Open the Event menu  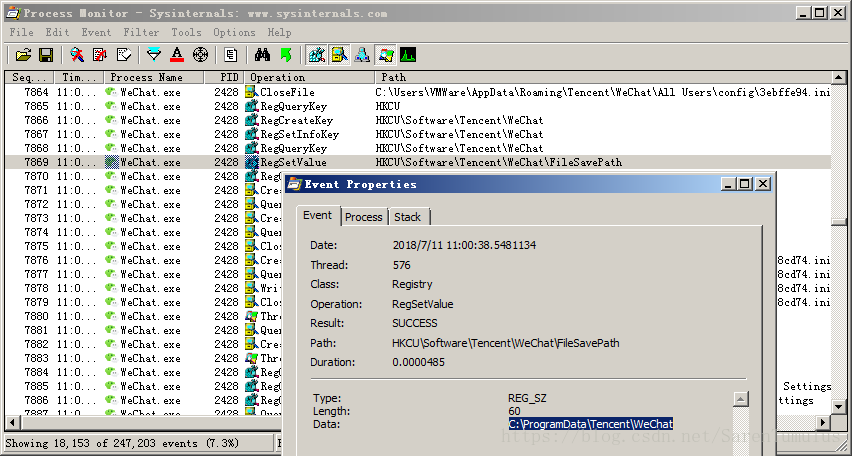(97, 33)
